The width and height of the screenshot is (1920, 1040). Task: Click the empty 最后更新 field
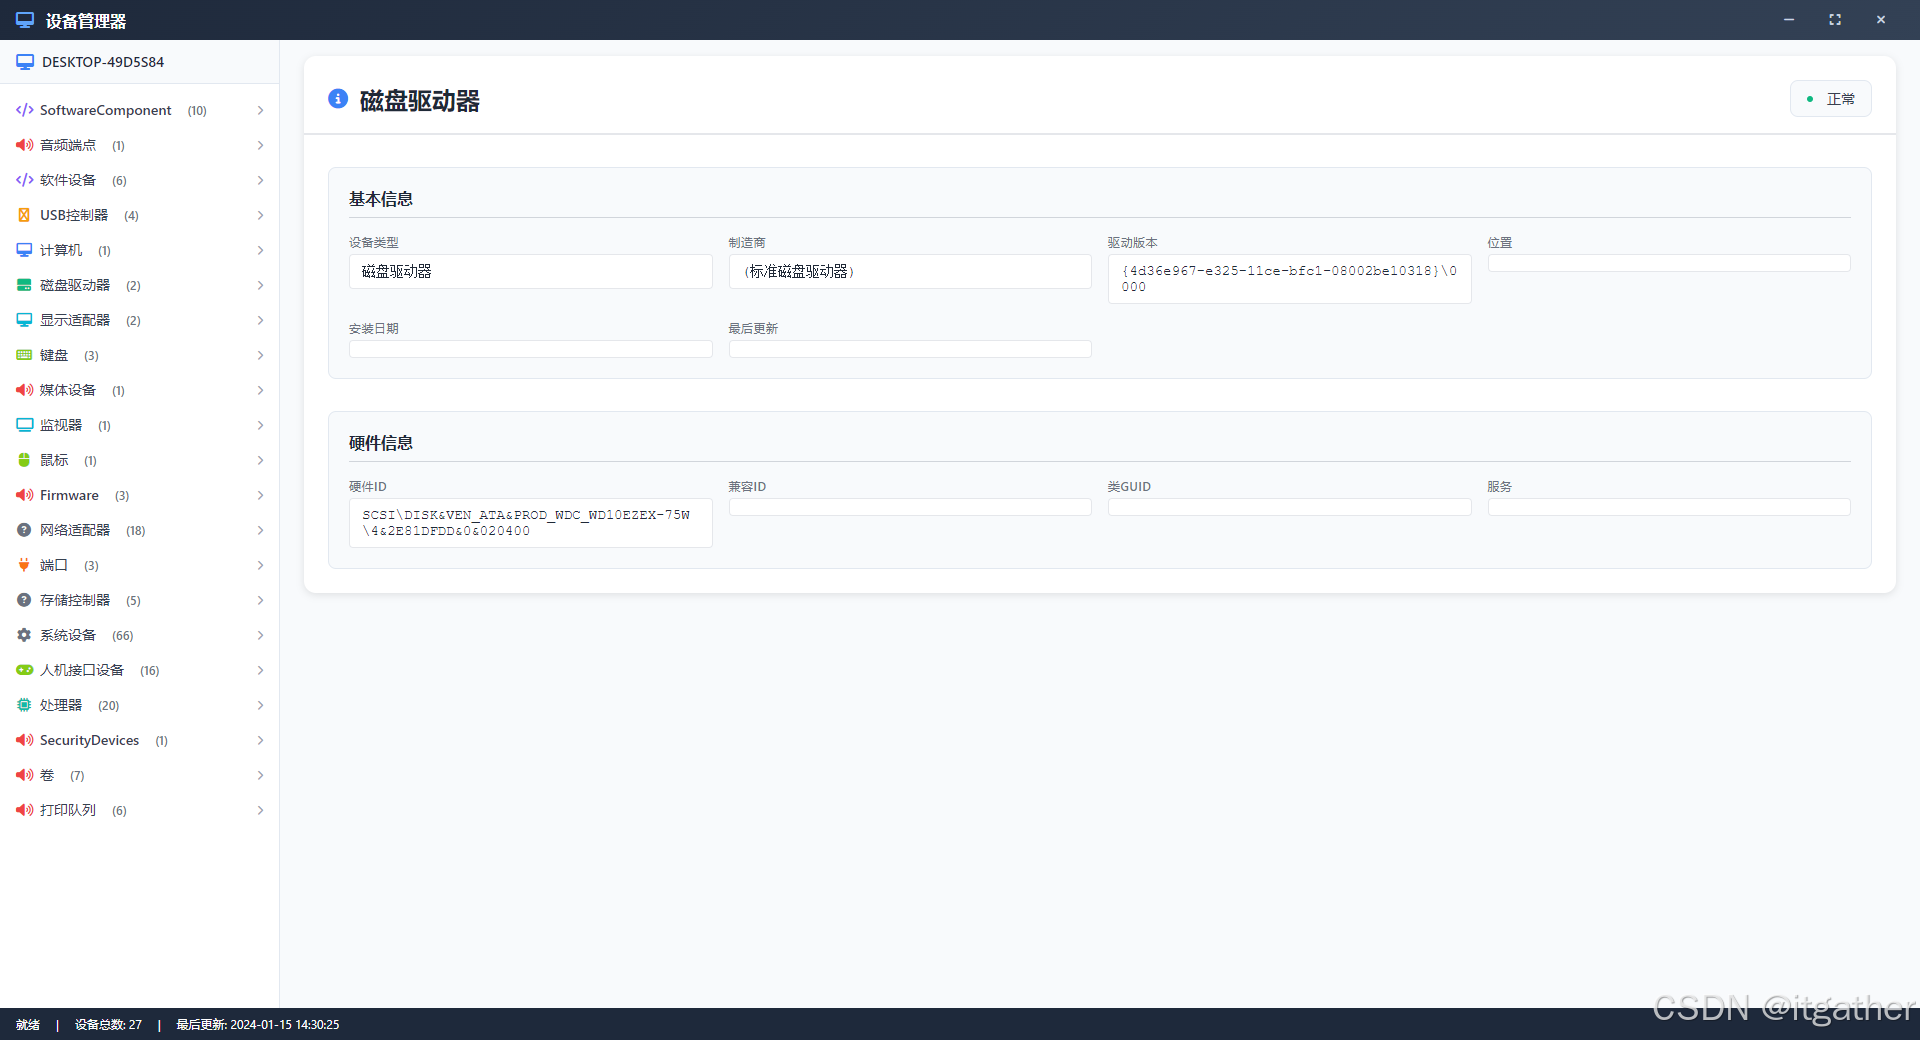910,349
